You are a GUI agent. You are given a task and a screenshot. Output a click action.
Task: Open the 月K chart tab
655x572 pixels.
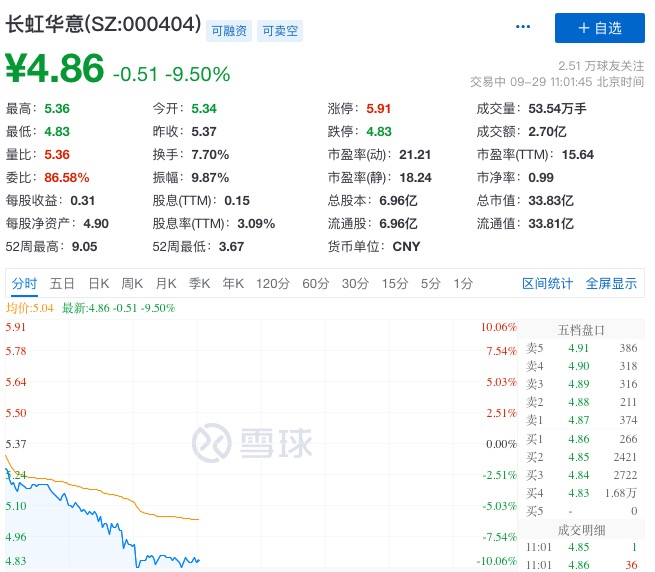(x=166, y=284)
